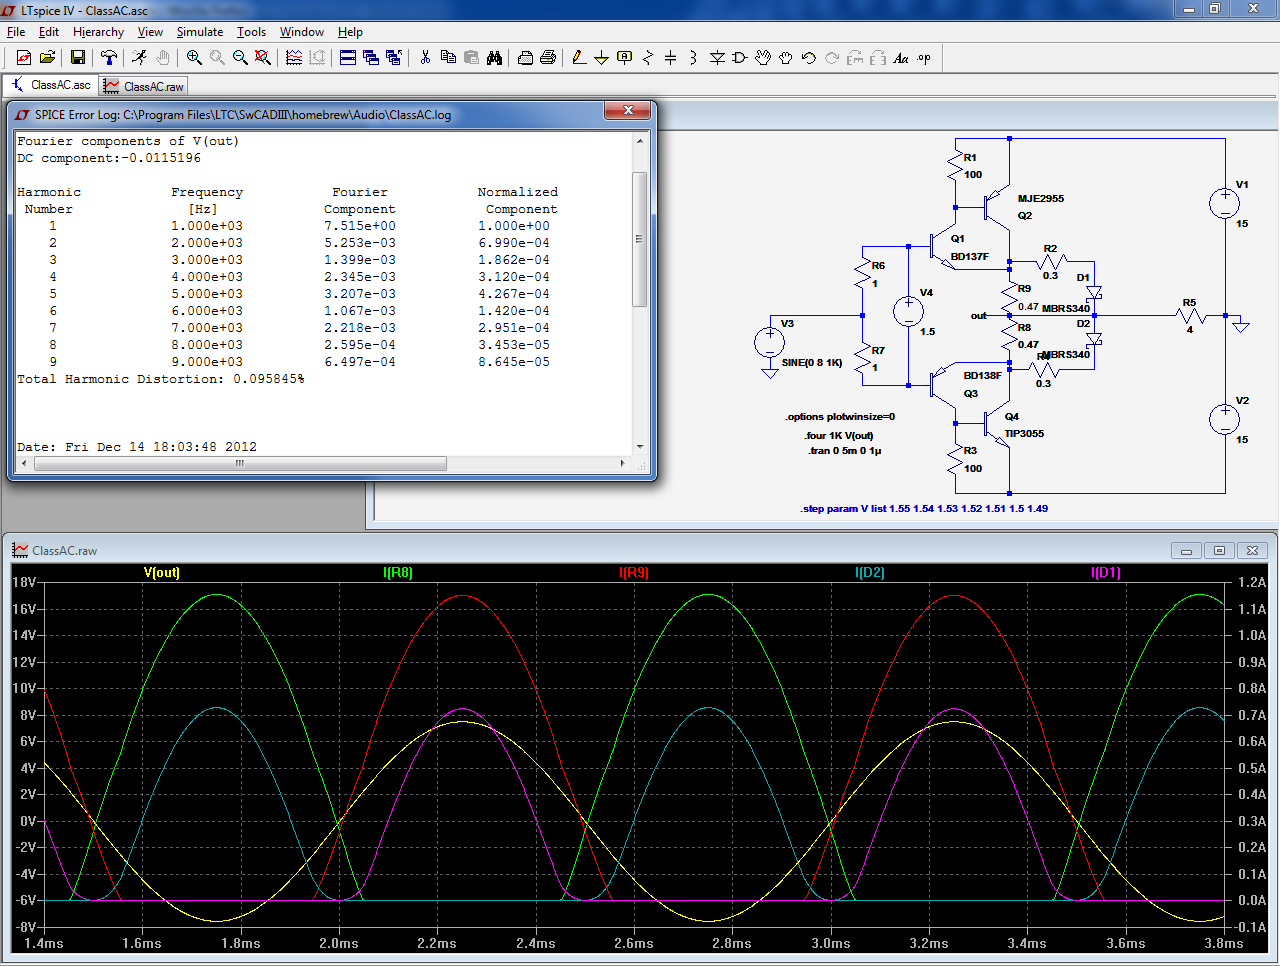Click the V[out] trace label
This screenshot has height=966, width=1280.
(x=162, y=573)
